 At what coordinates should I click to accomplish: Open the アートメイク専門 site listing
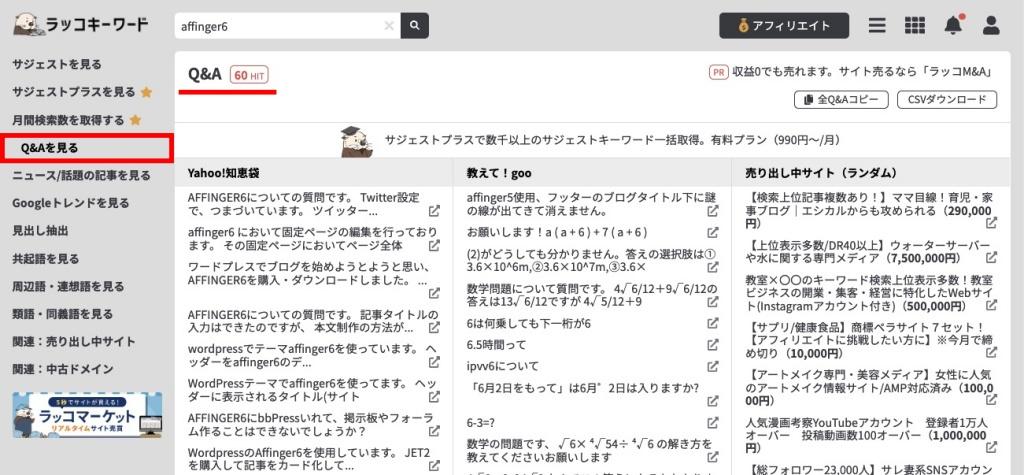pos(869,387)
